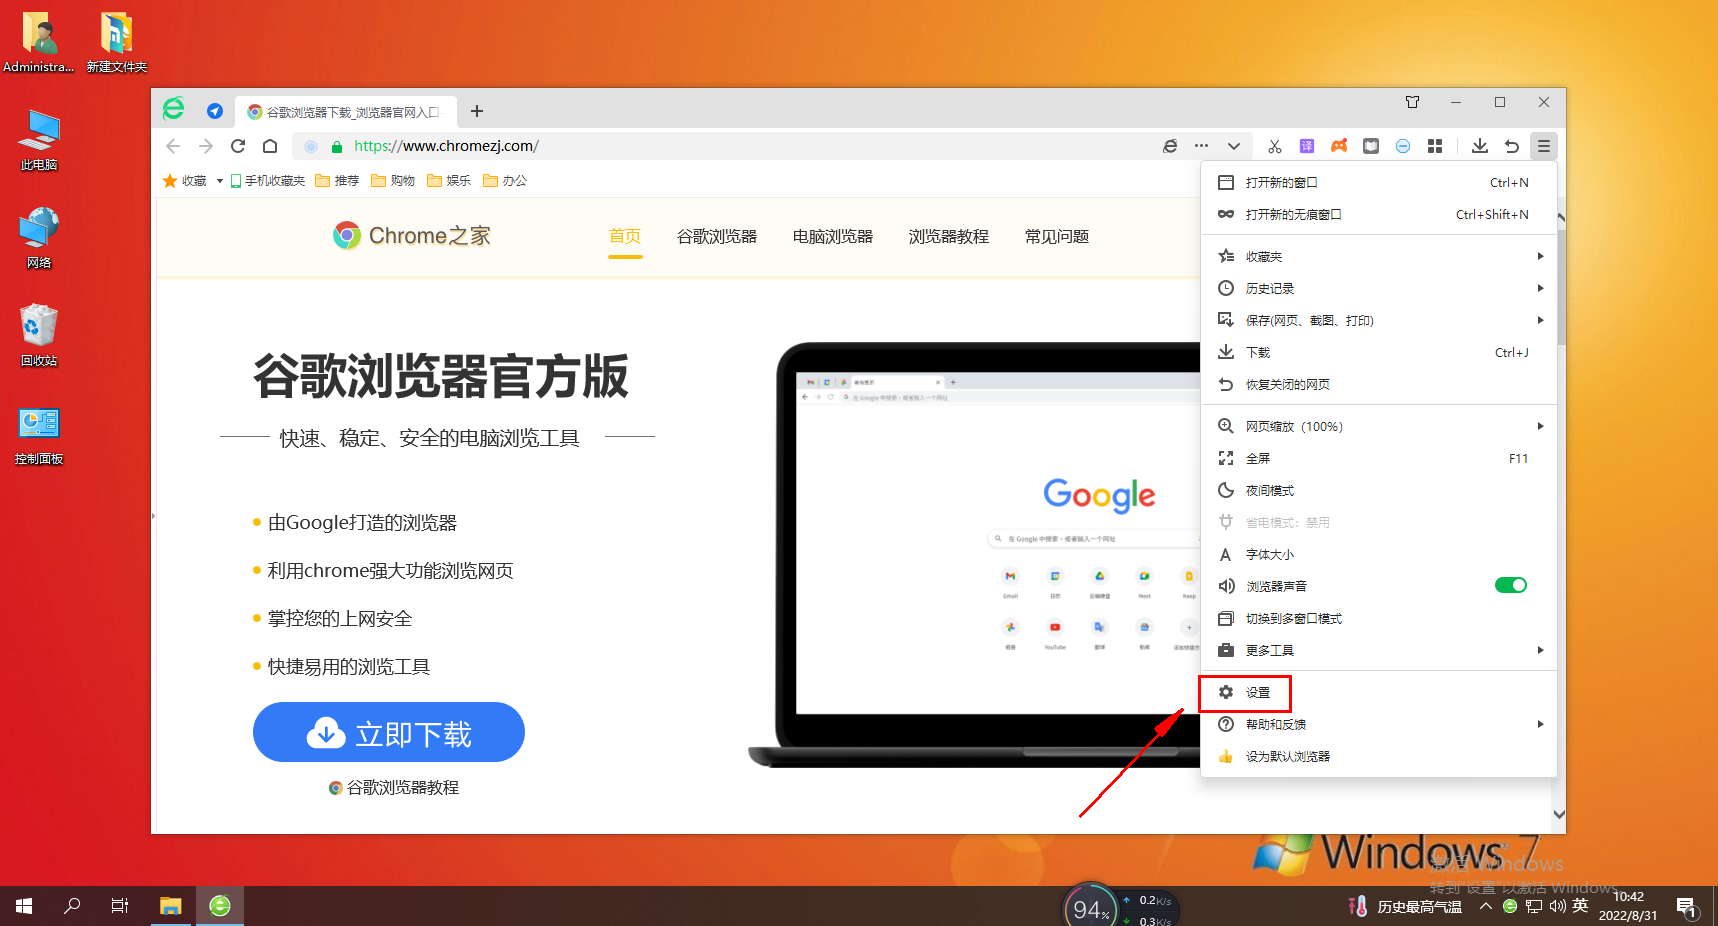This screenshot has width=1718, height=926.
Task: Open the apps grid icon
Action: click(1435, 146)
